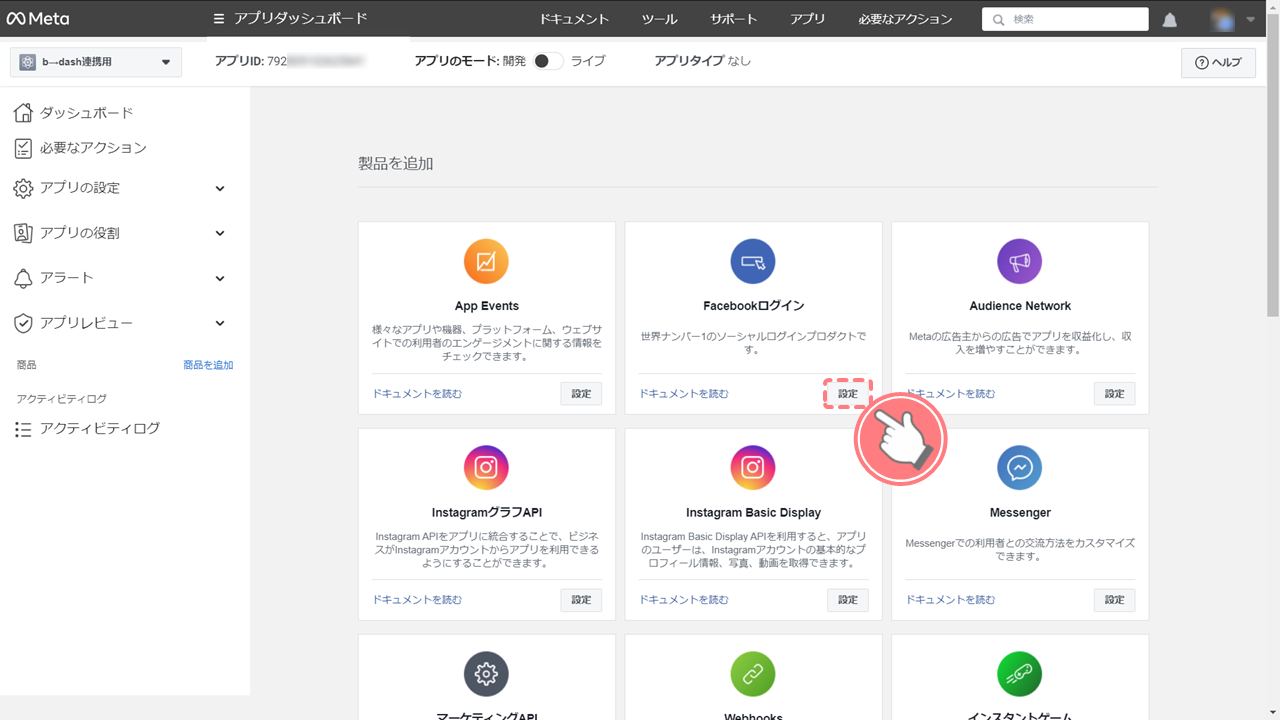Click the アクティビティログ list icon
This screenshot has width=1280, height=720.
(23, 429)
